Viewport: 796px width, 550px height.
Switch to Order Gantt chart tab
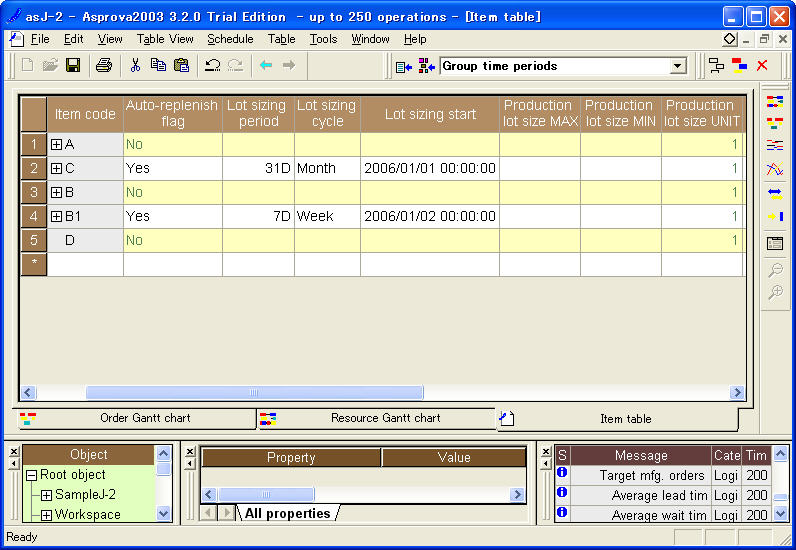(x=135, y=418)
